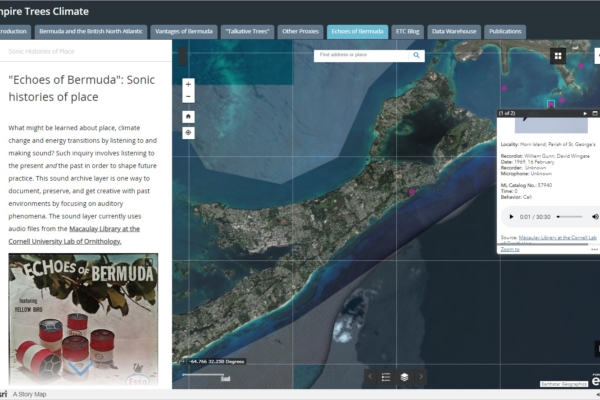Screen dimensions: 600x400
Task: Go to next popup feature
Action: [x=585, y=114]
